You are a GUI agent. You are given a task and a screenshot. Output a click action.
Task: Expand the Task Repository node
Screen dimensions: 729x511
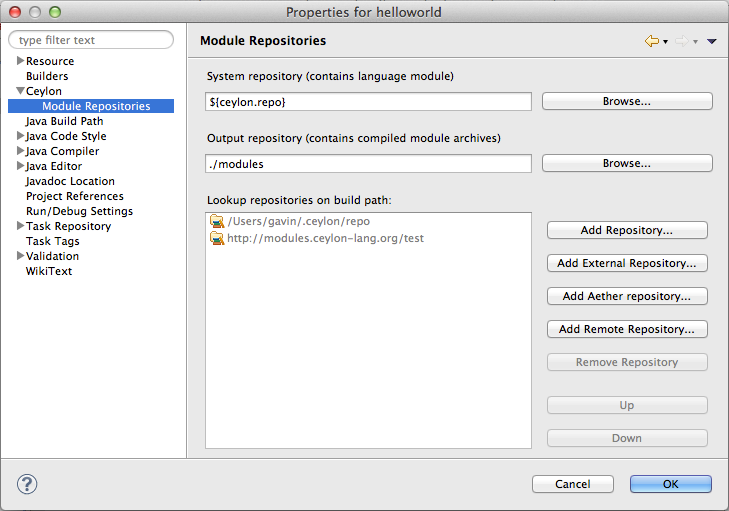coord(20,226)
